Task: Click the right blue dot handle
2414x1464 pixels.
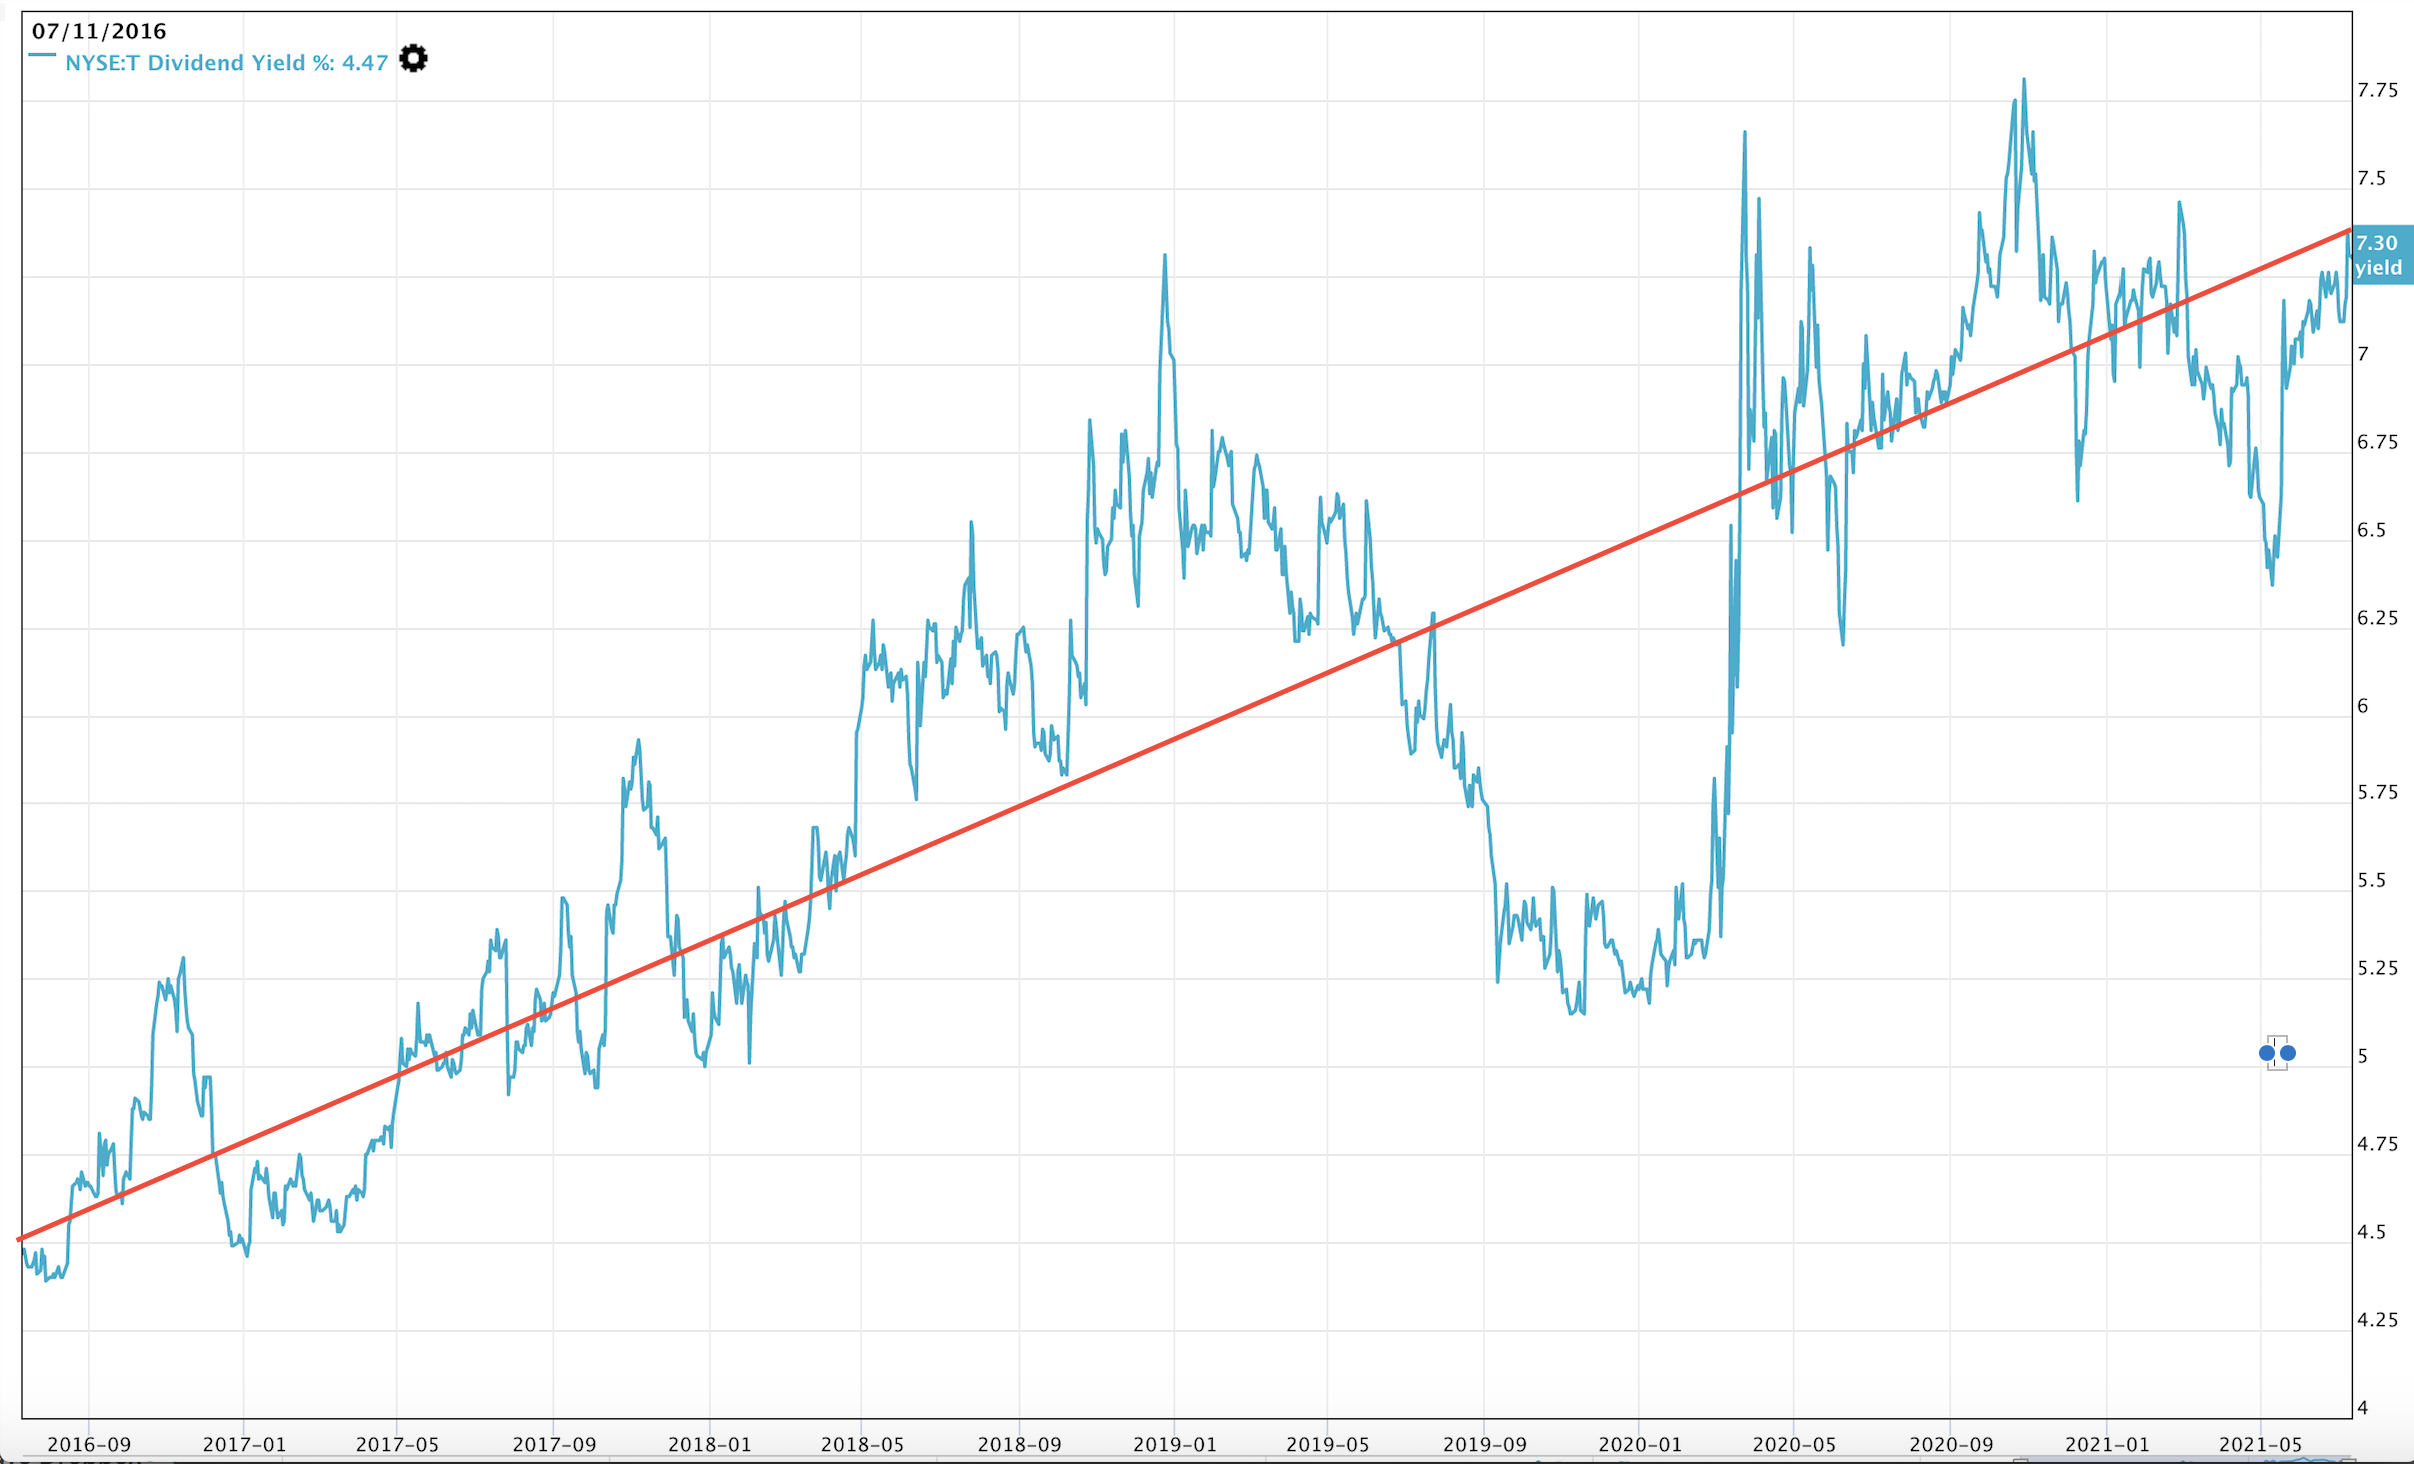Action: 2288,1053
